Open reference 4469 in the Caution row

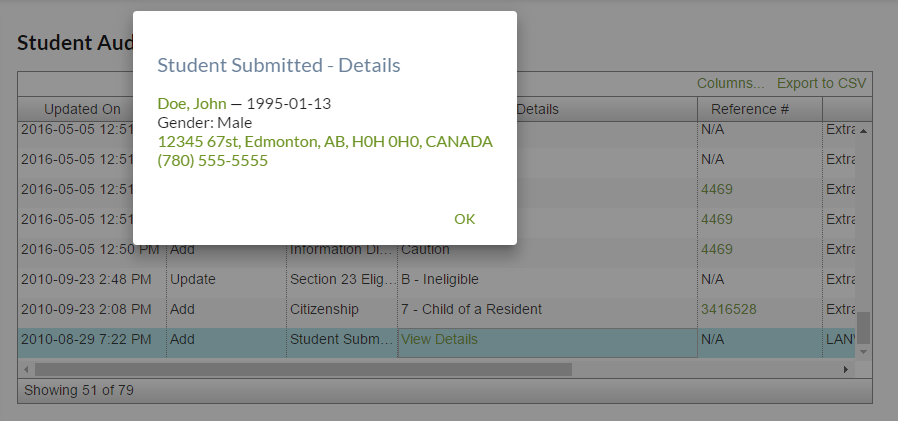(717, 249)
